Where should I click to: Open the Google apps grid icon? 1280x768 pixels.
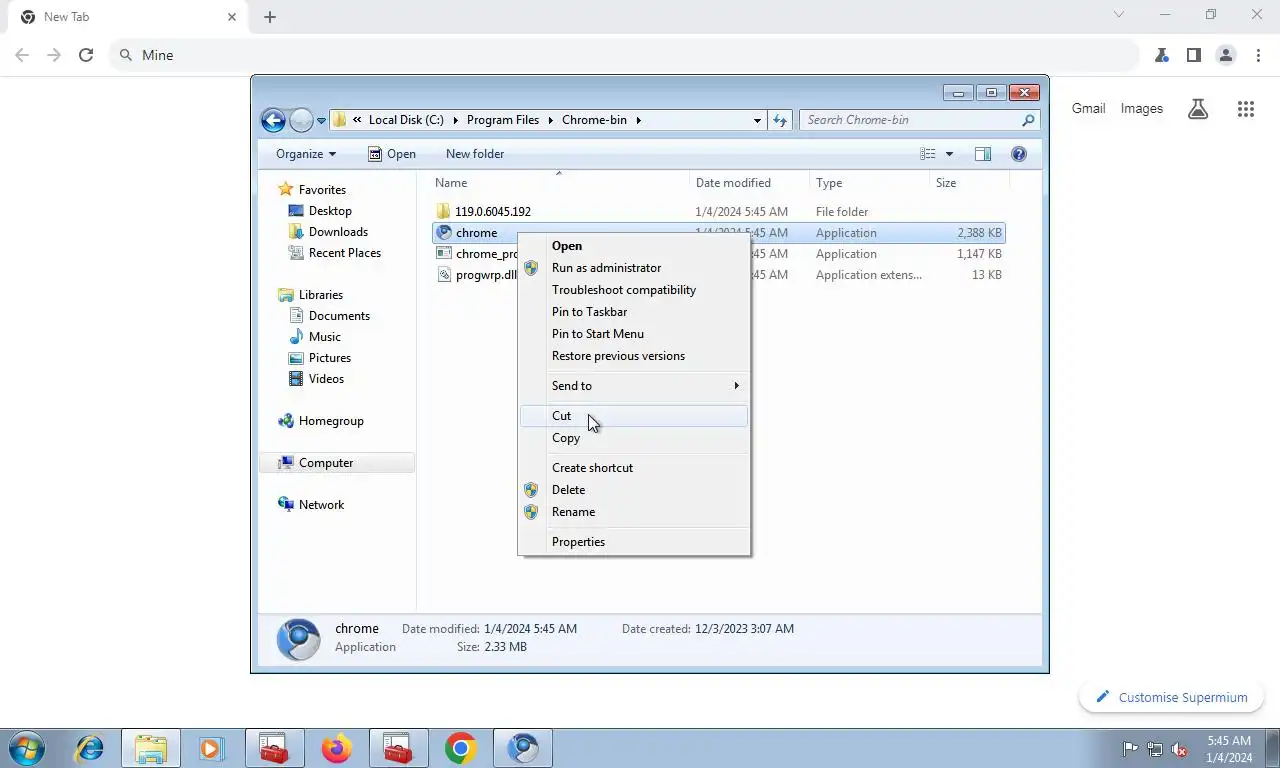click(x=1245, y=109)
